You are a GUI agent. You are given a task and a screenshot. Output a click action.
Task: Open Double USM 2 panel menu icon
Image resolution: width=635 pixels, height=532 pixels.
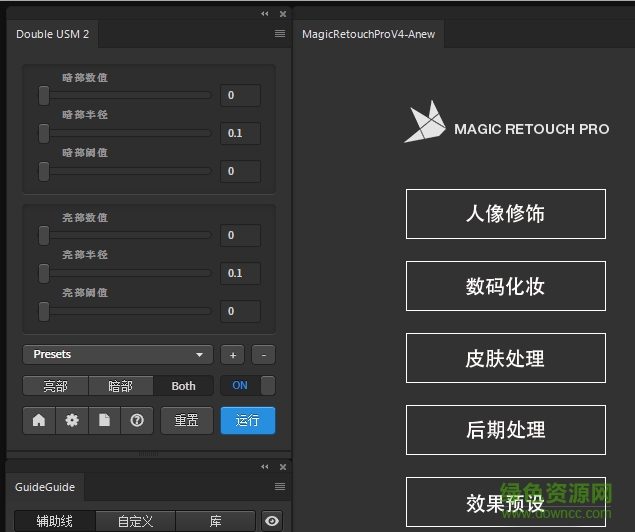point(280,34)
